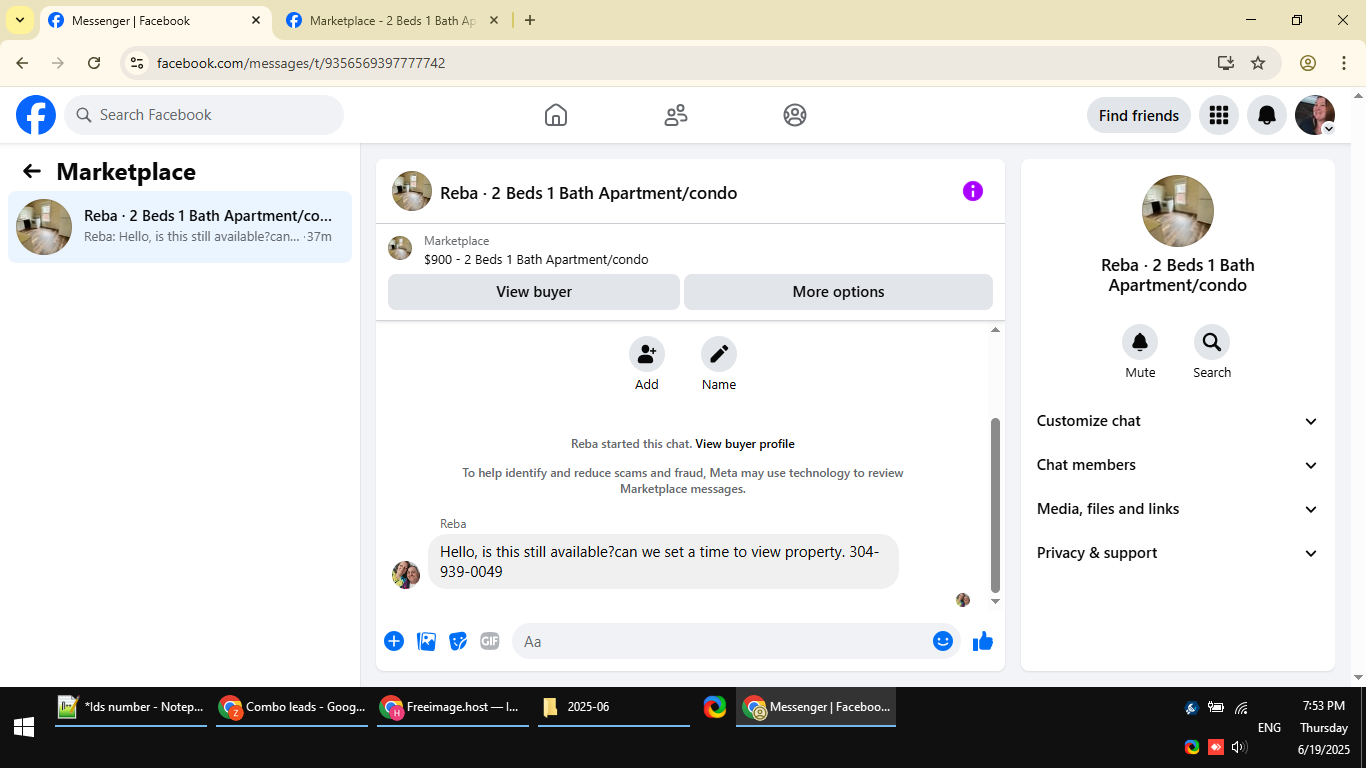1366x768 pixels.
Task: Bookmark this page with star icon
Action: (1258, 63)
